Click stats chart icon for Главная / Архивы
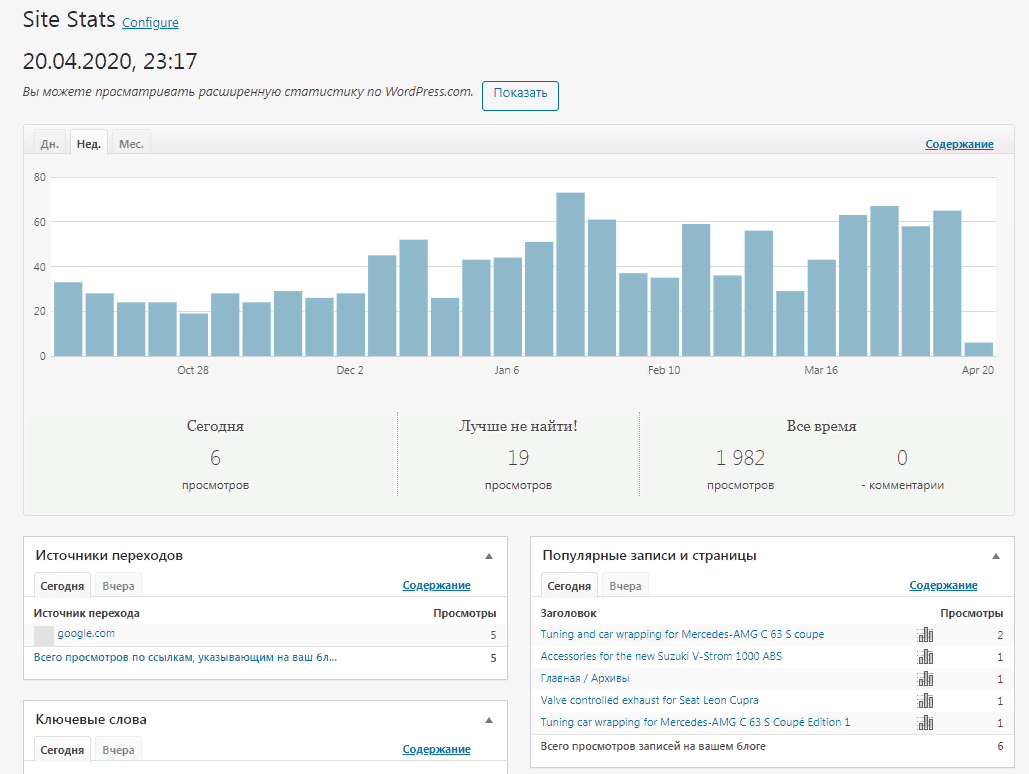This screenshot has height=774, width=1029. (925, 679)
